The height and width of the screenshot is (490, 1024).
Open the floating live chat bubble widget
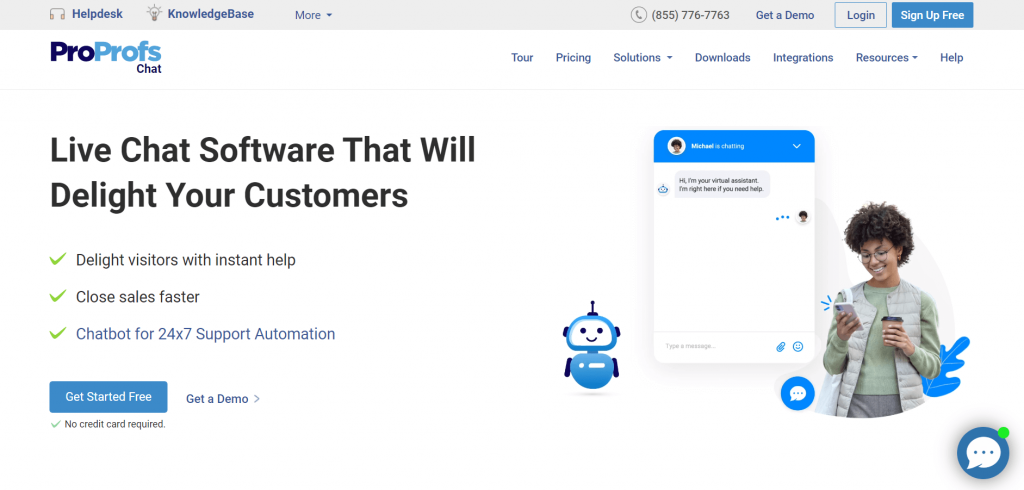click(983, 452)
